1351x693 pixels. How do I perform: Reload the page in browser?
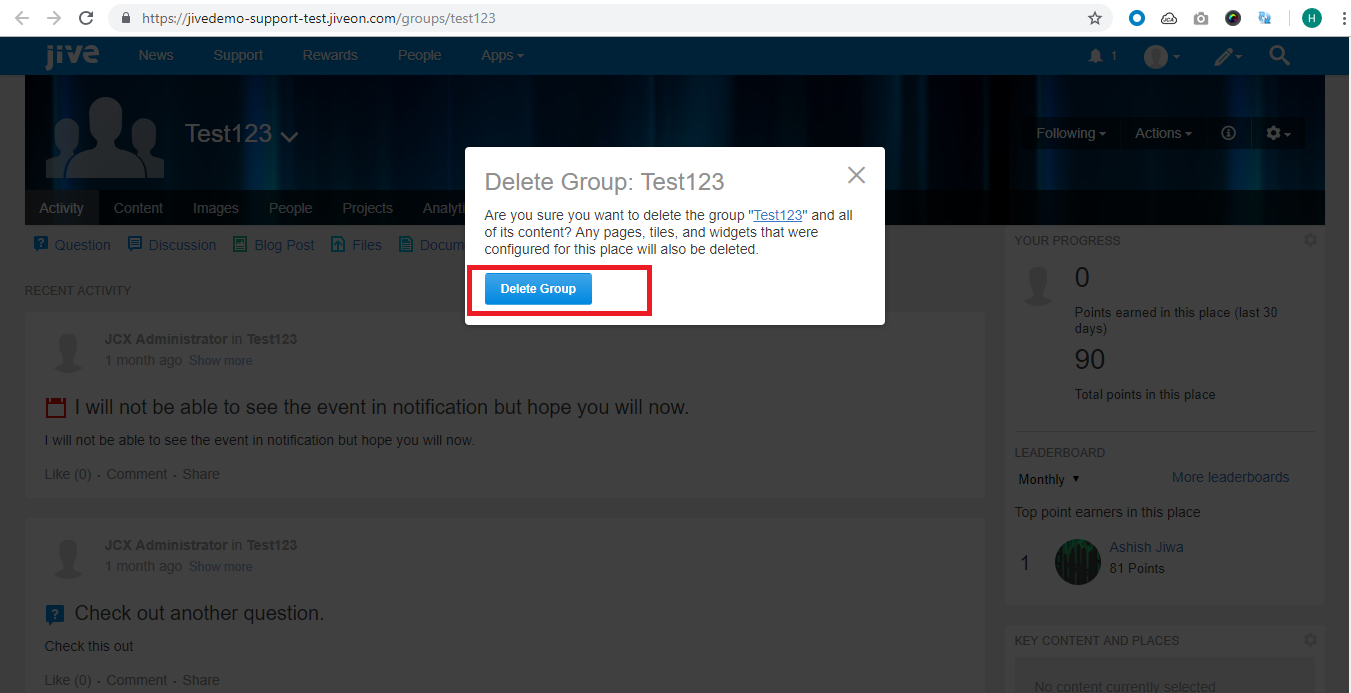coord(86,18)
